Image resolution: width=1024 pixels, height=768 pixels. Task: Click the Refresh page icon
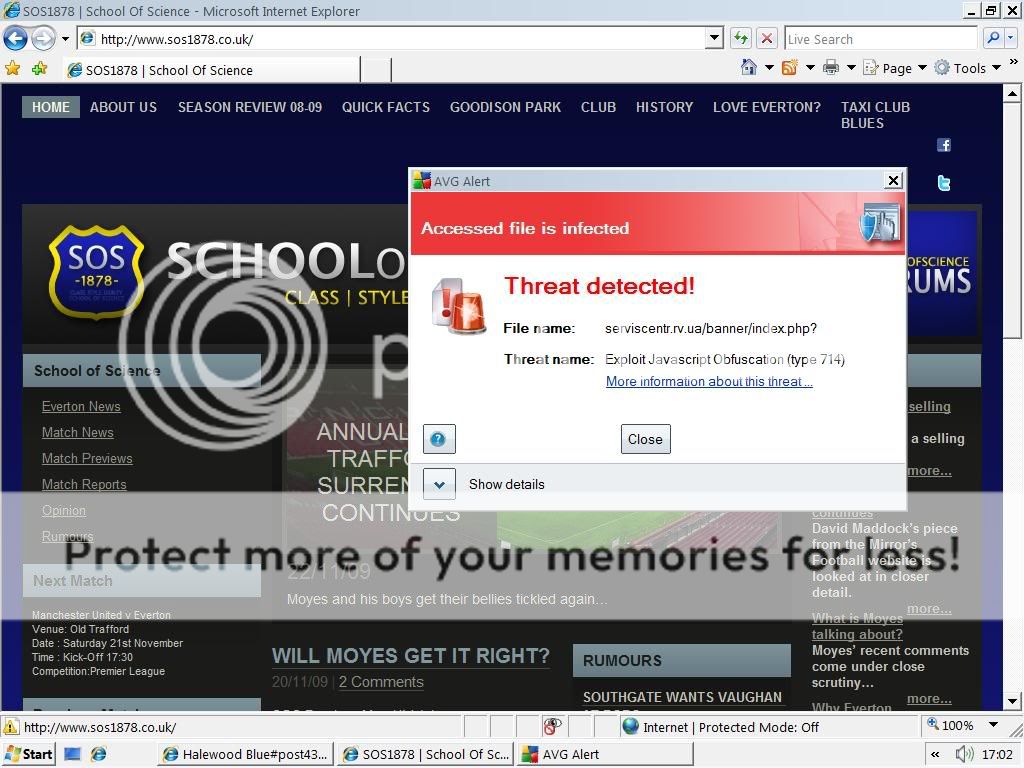(741, 39)
